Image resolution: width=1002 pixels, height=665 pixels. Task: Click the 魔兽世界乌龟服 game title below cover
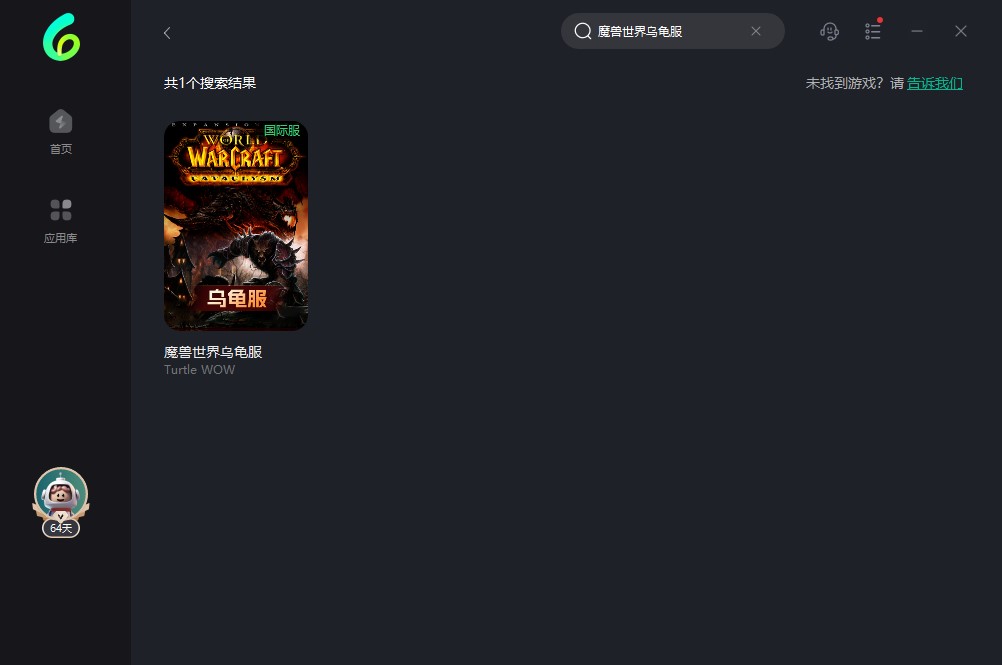[213, 352]
